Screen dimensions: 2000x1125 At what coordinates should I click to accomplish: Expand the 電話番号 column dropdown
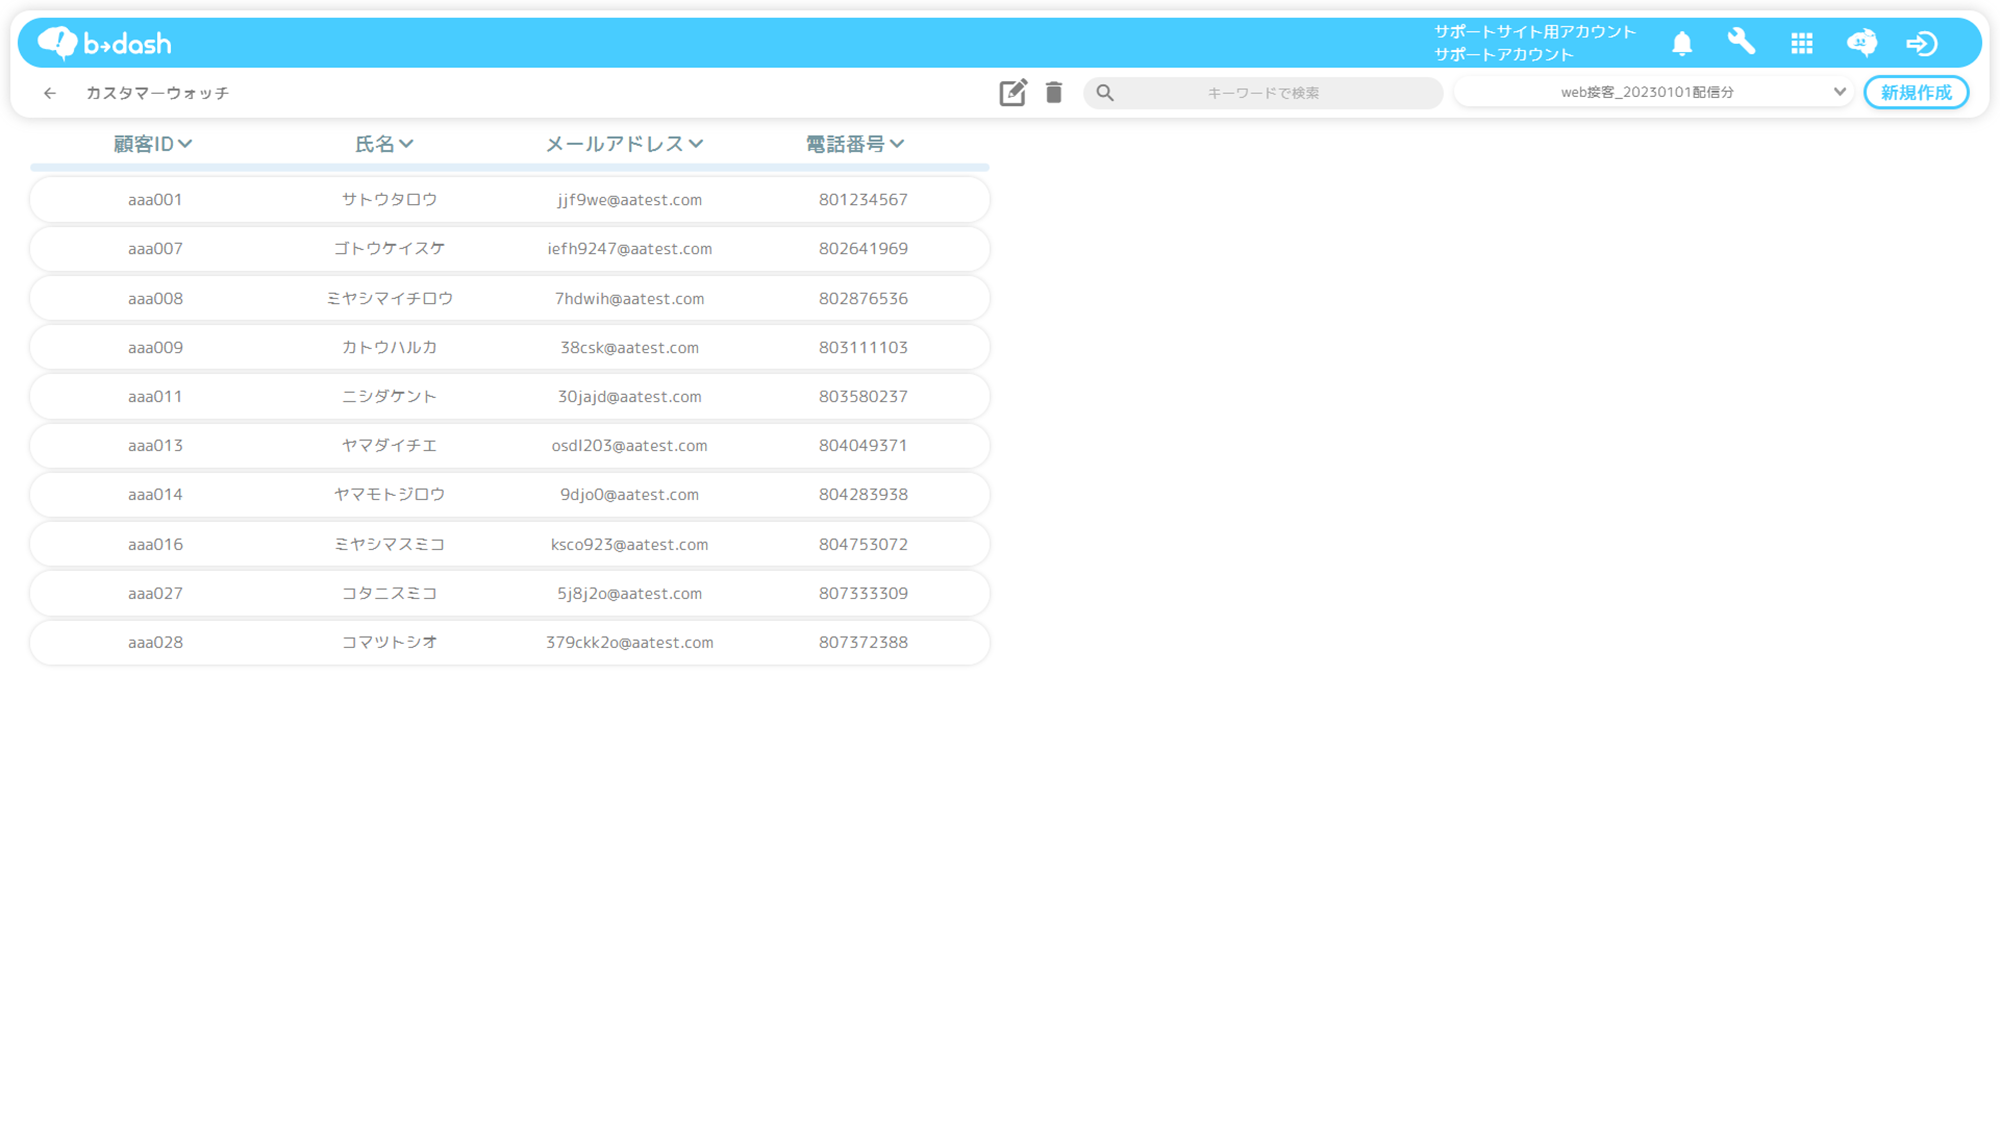click(x=897, y=144)
